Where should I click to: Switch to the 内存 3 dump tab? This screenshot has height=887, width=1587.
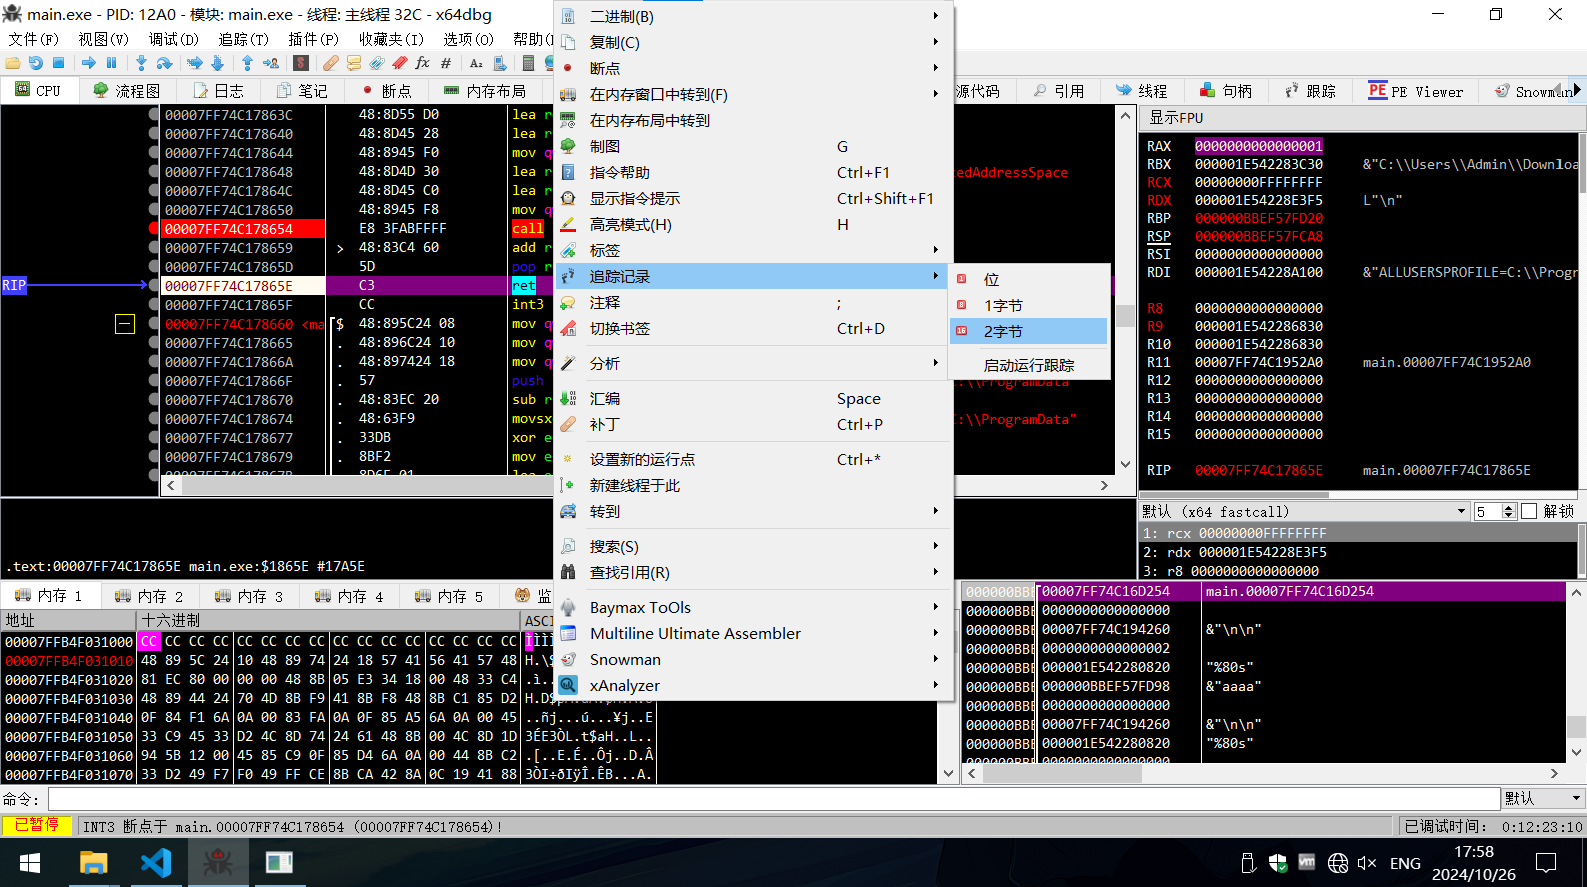[250, 595]
